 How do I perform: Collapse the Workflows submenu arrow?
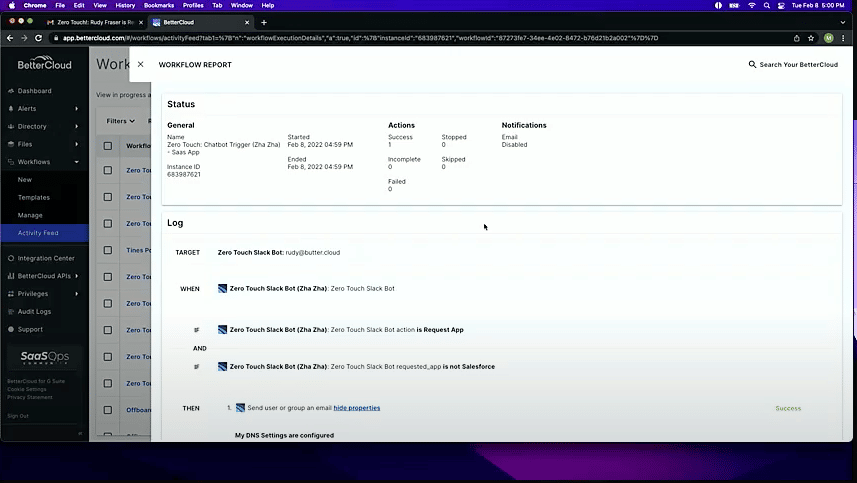click(x=77, y=162)
